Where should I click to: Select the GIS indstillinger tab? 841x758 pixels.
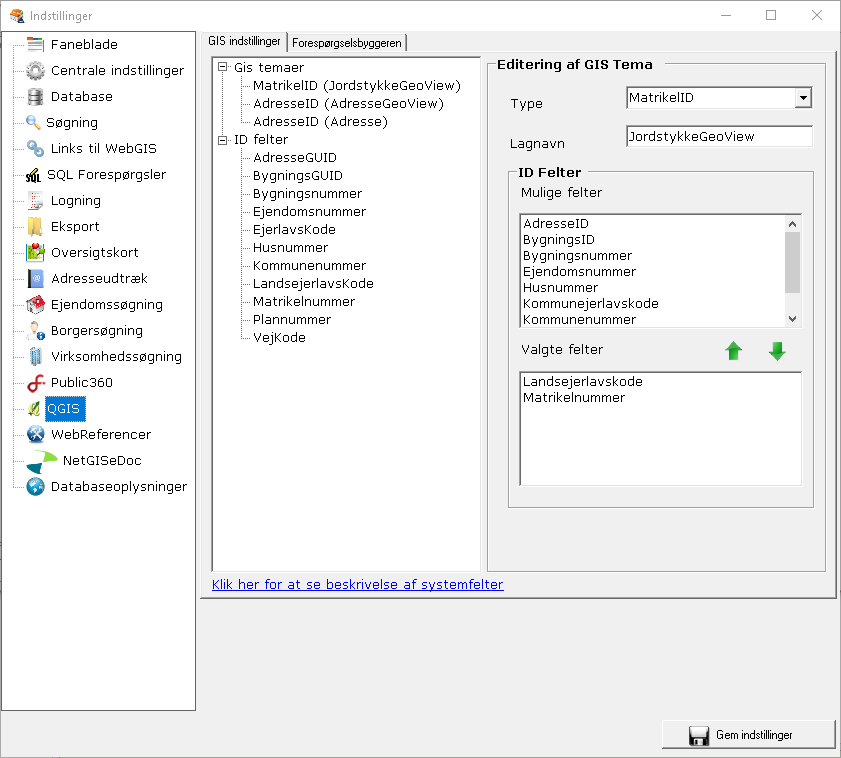pos(244,42)
